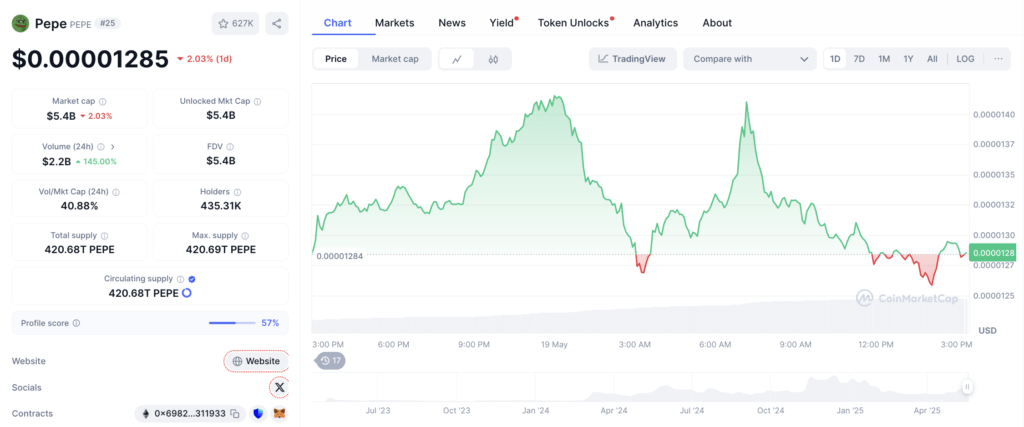Open the share icon button
The width and height of the screenshot is (1024, 427).
click(277, 24)
